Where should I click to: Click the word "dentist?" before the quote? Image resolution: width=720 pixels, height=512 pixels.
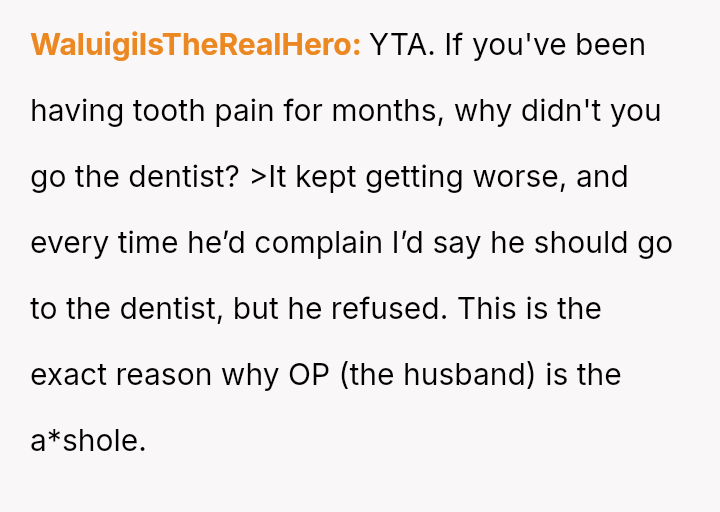(x=184, y=177)
